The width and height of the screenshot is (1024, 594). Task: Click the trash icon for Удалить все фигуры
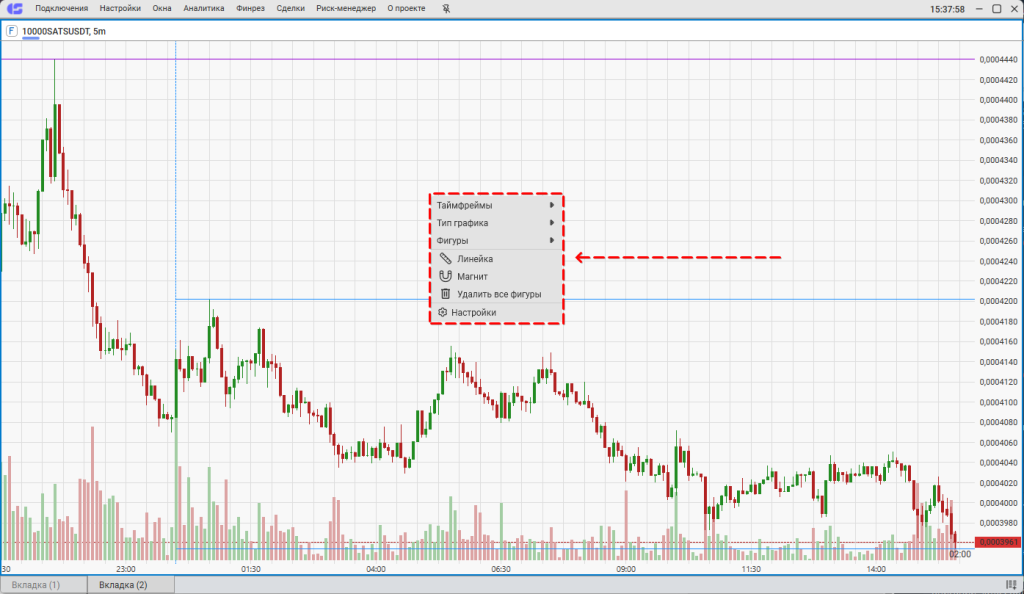point(445,294)
